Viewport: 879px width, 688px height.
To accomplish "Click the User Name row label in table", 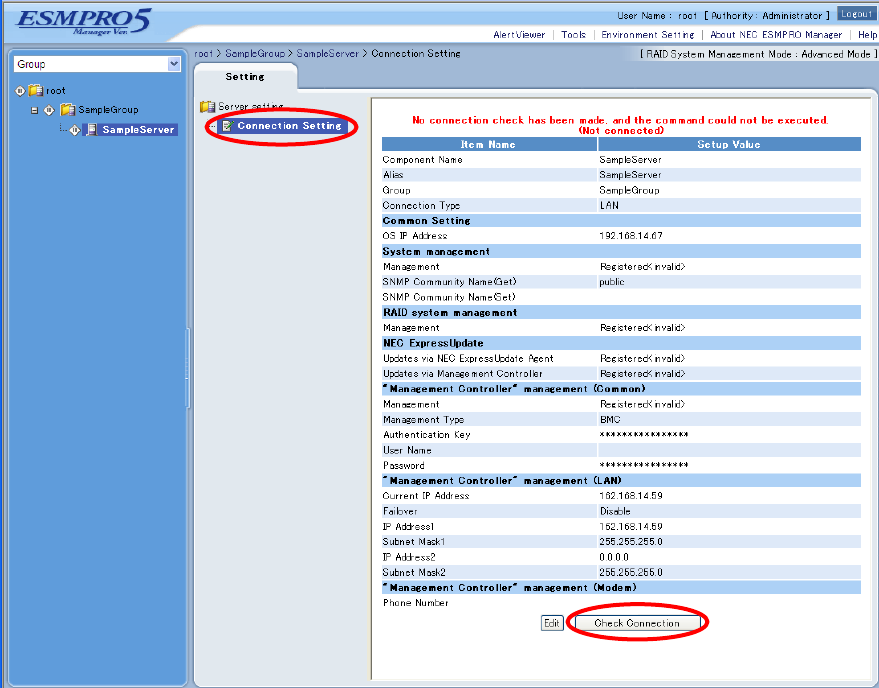I will pos(407,450).
